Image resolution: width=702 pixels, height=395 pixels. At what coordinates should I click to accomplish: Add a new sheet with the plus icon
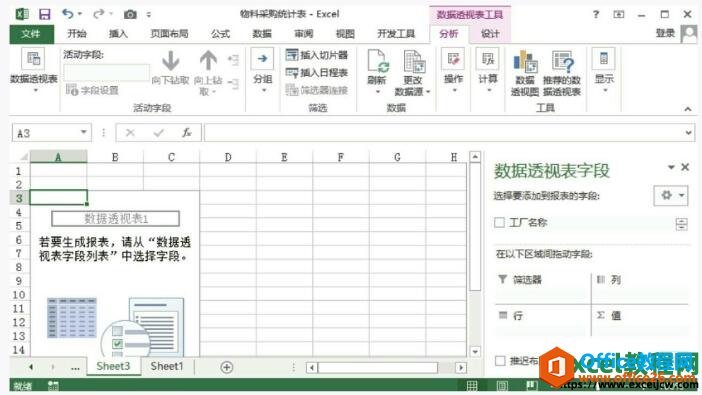click(227, 367)
